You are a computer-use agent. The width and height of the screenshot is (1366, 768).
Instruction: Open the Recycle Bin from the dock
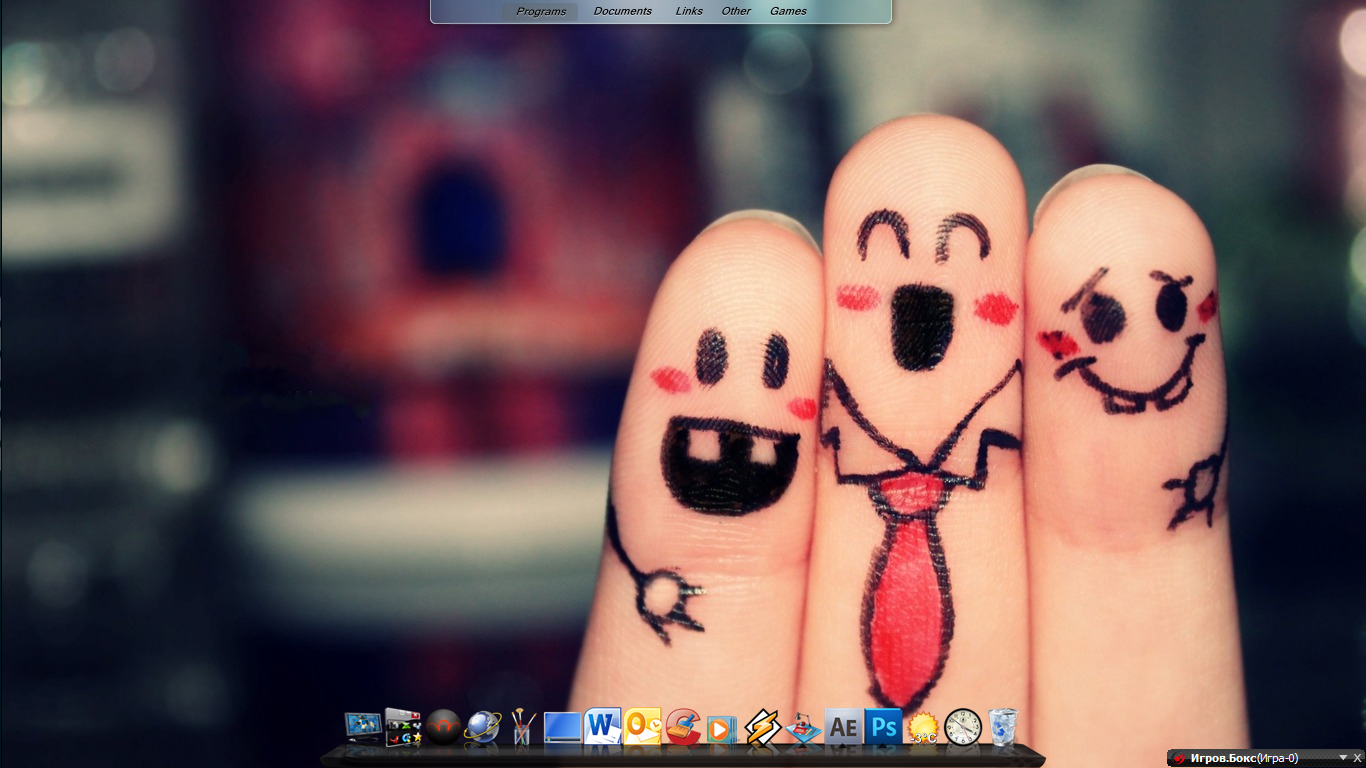1002,727
